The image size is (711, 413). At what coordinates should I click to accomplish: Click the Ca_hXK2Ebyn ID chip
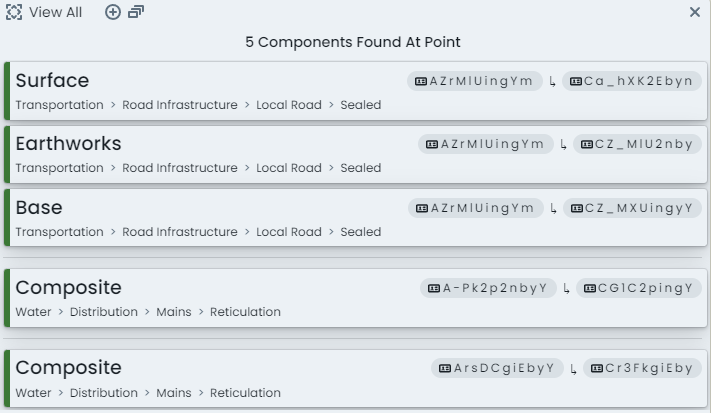pyautogui.click(x=632, y=81)
